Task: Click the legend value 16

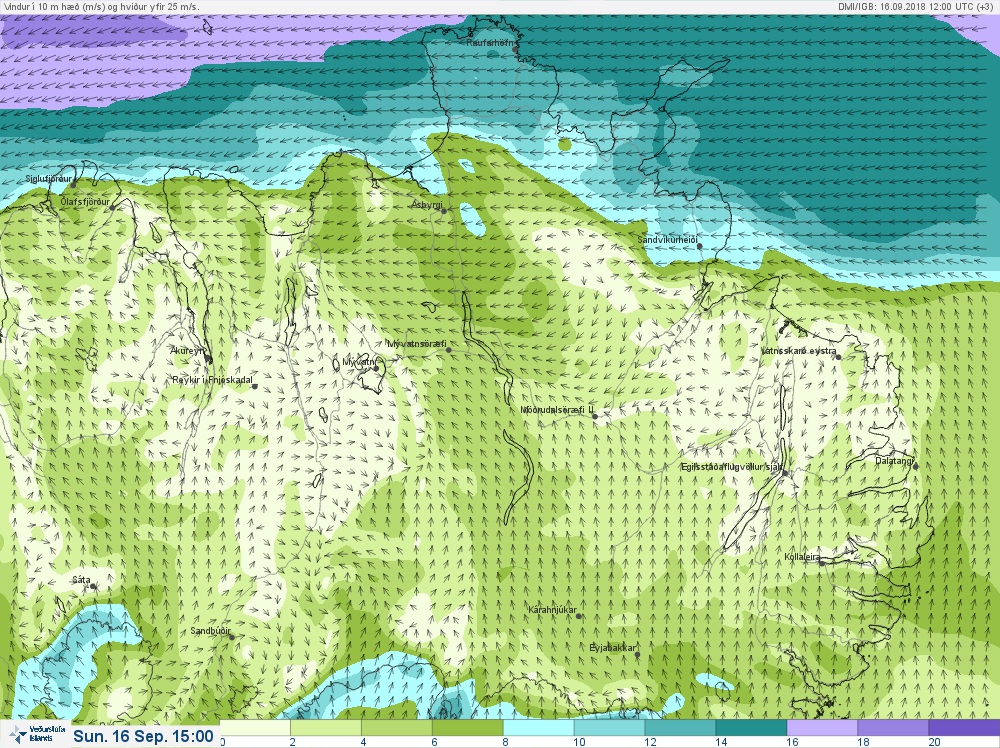Action: click(x=792, y=742)
